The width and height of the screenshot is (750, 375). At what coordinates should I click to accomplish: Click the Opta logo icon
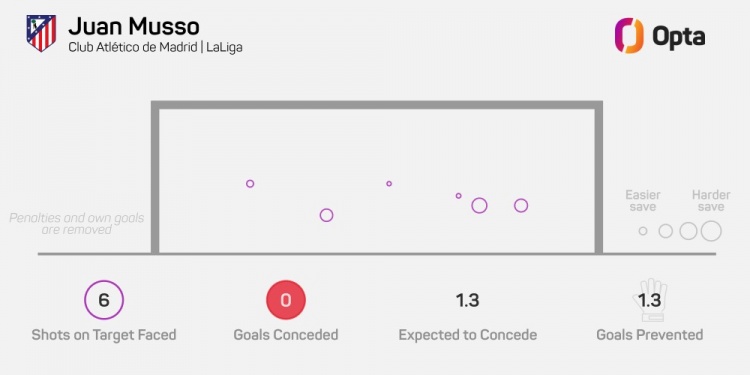point(629,35)
